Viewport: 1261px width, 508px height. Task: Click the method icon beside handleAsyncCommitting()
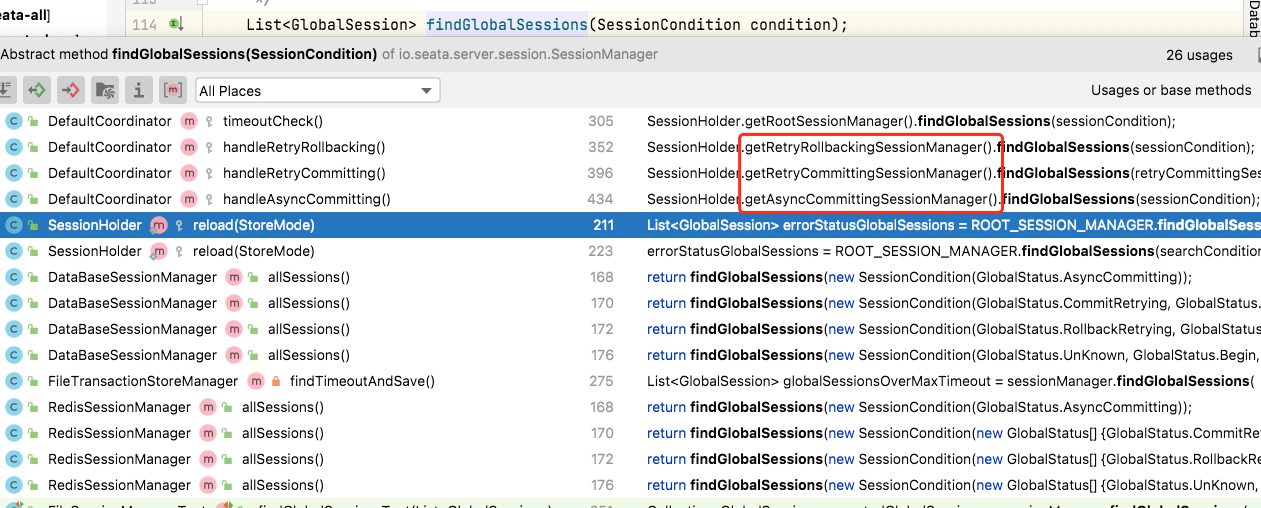coord(189,199)
